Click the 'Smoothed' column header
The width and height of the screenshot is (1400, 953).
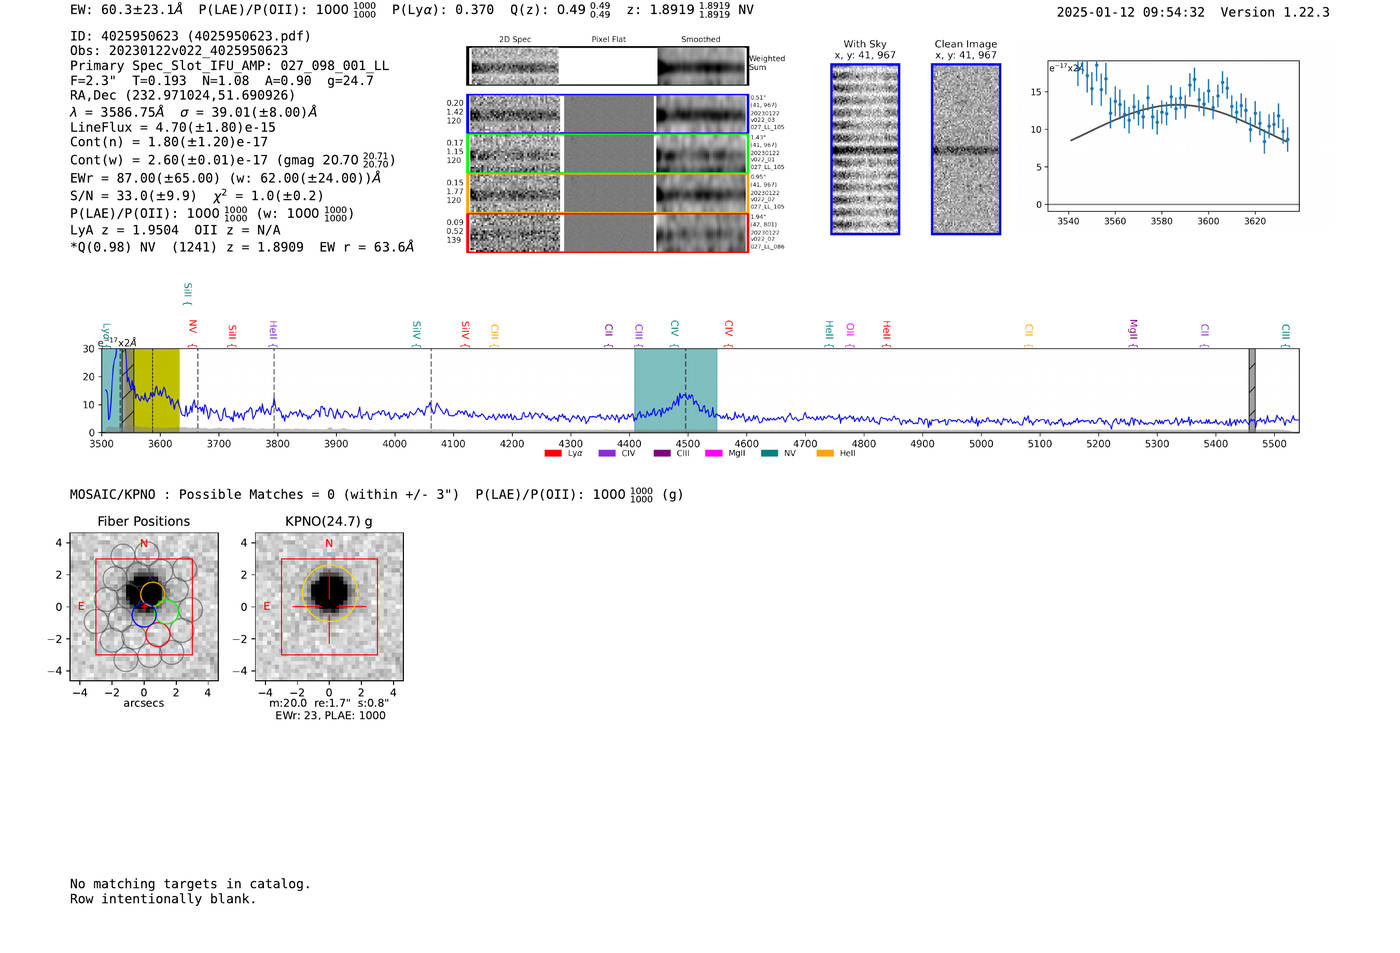[701, 40]
